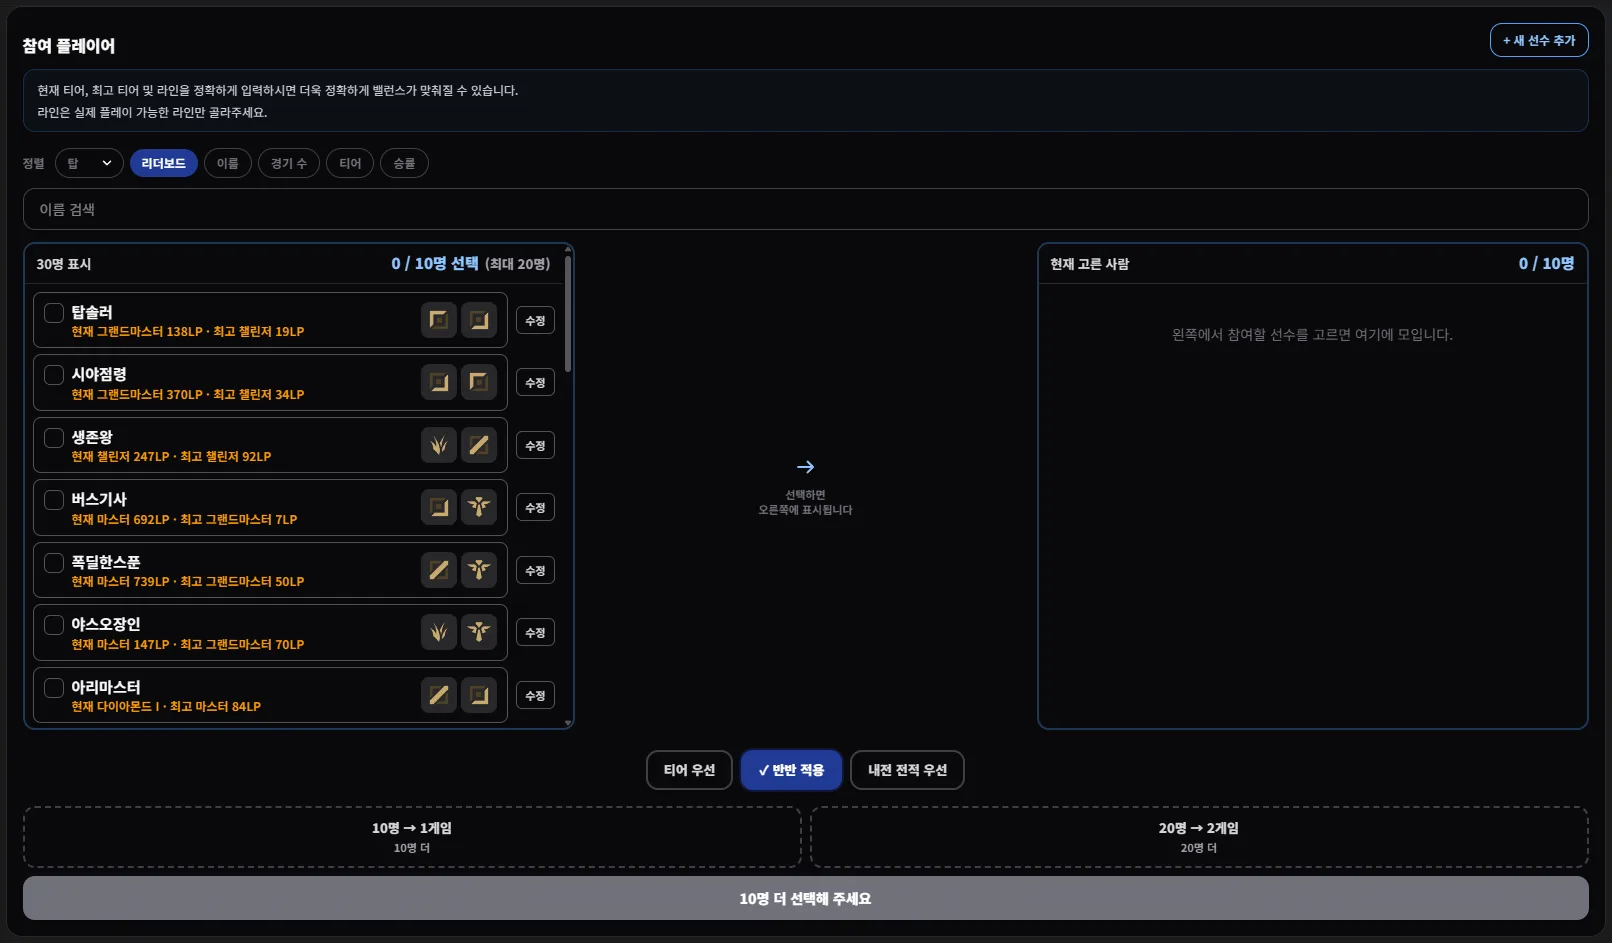1612x943 pixels.
Task: Sort players by 경기 수
Action: click(x=289, y=163)
